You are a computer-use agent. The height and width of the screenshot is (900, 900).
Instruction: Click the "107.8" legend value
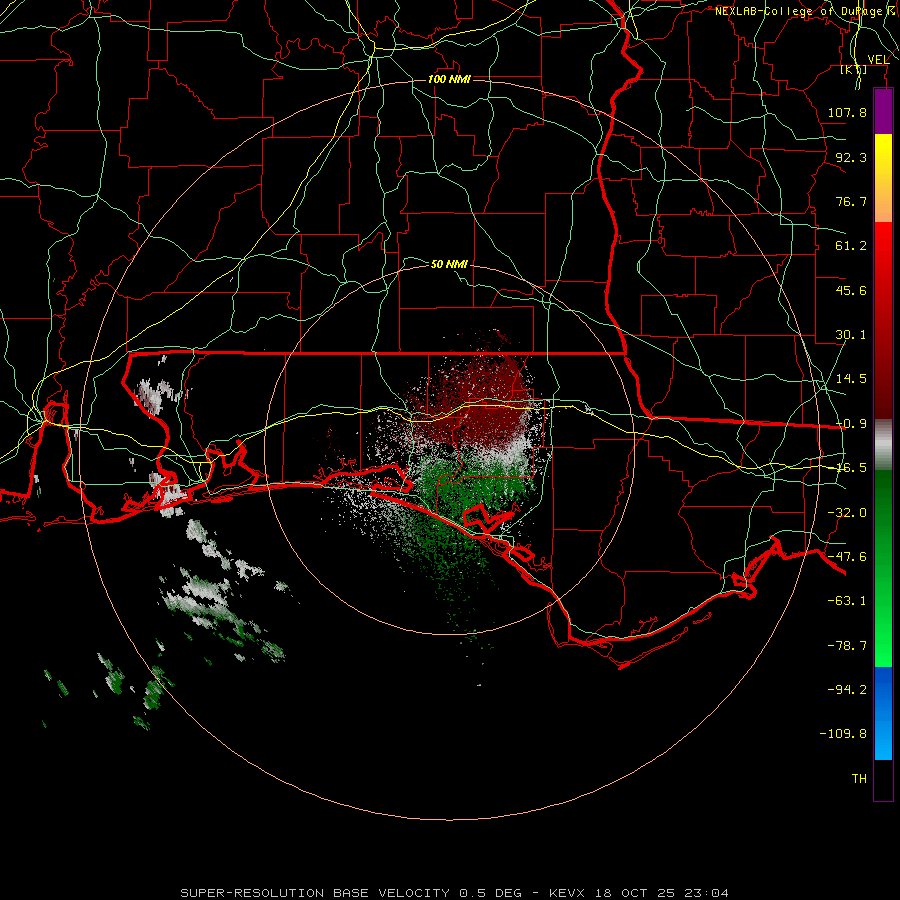coord(847,112)
